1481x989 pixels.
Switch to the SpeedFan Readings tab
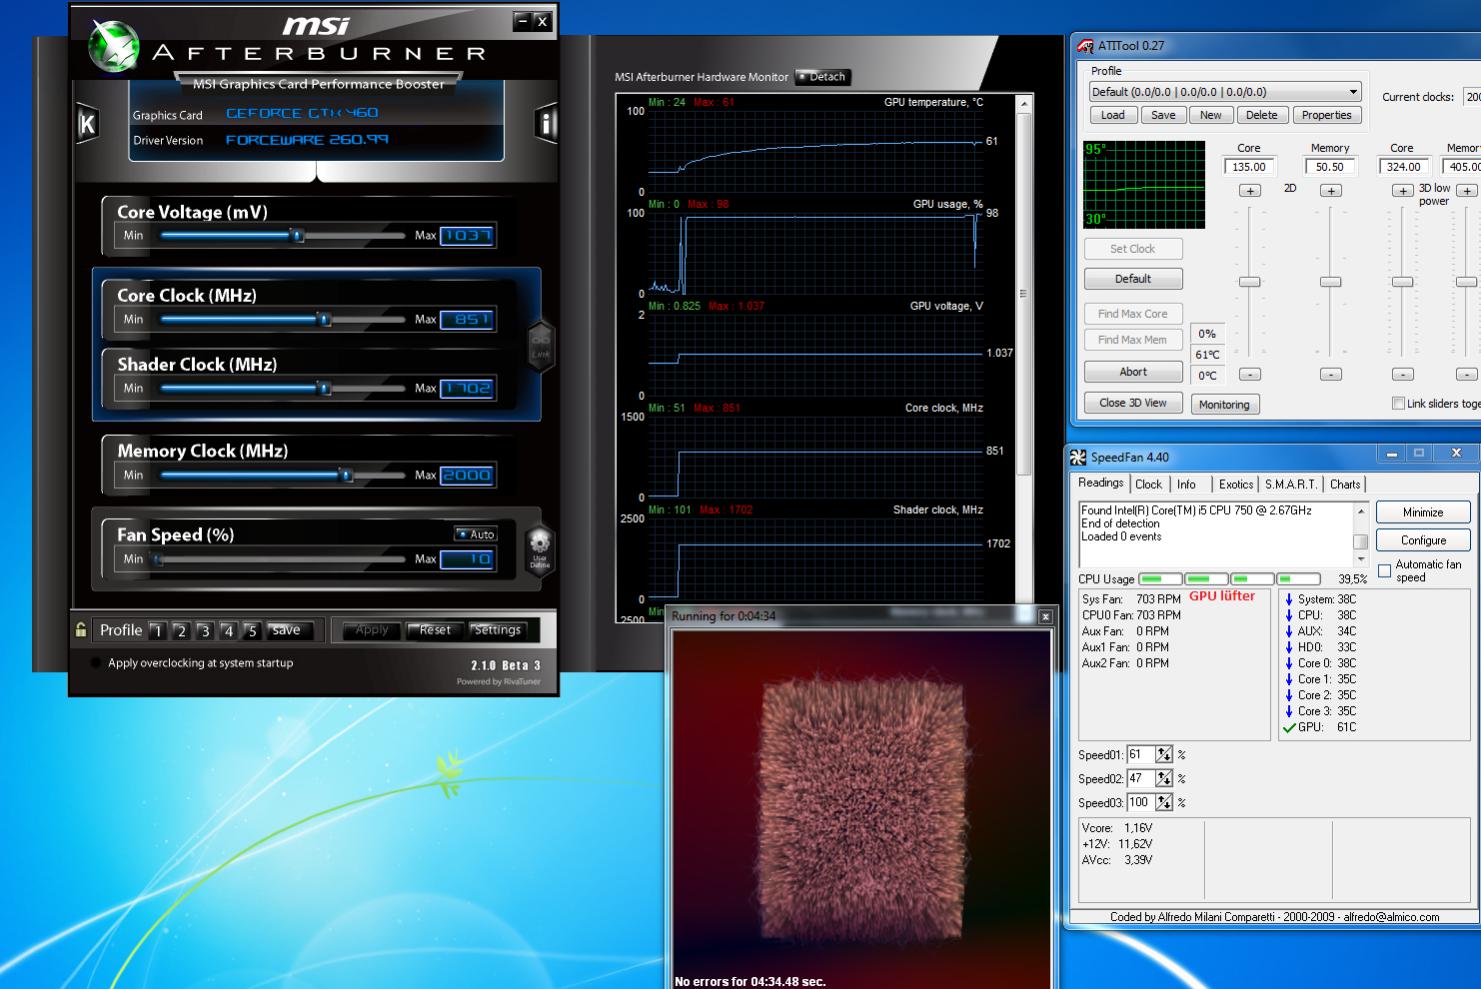(1101, 483)
